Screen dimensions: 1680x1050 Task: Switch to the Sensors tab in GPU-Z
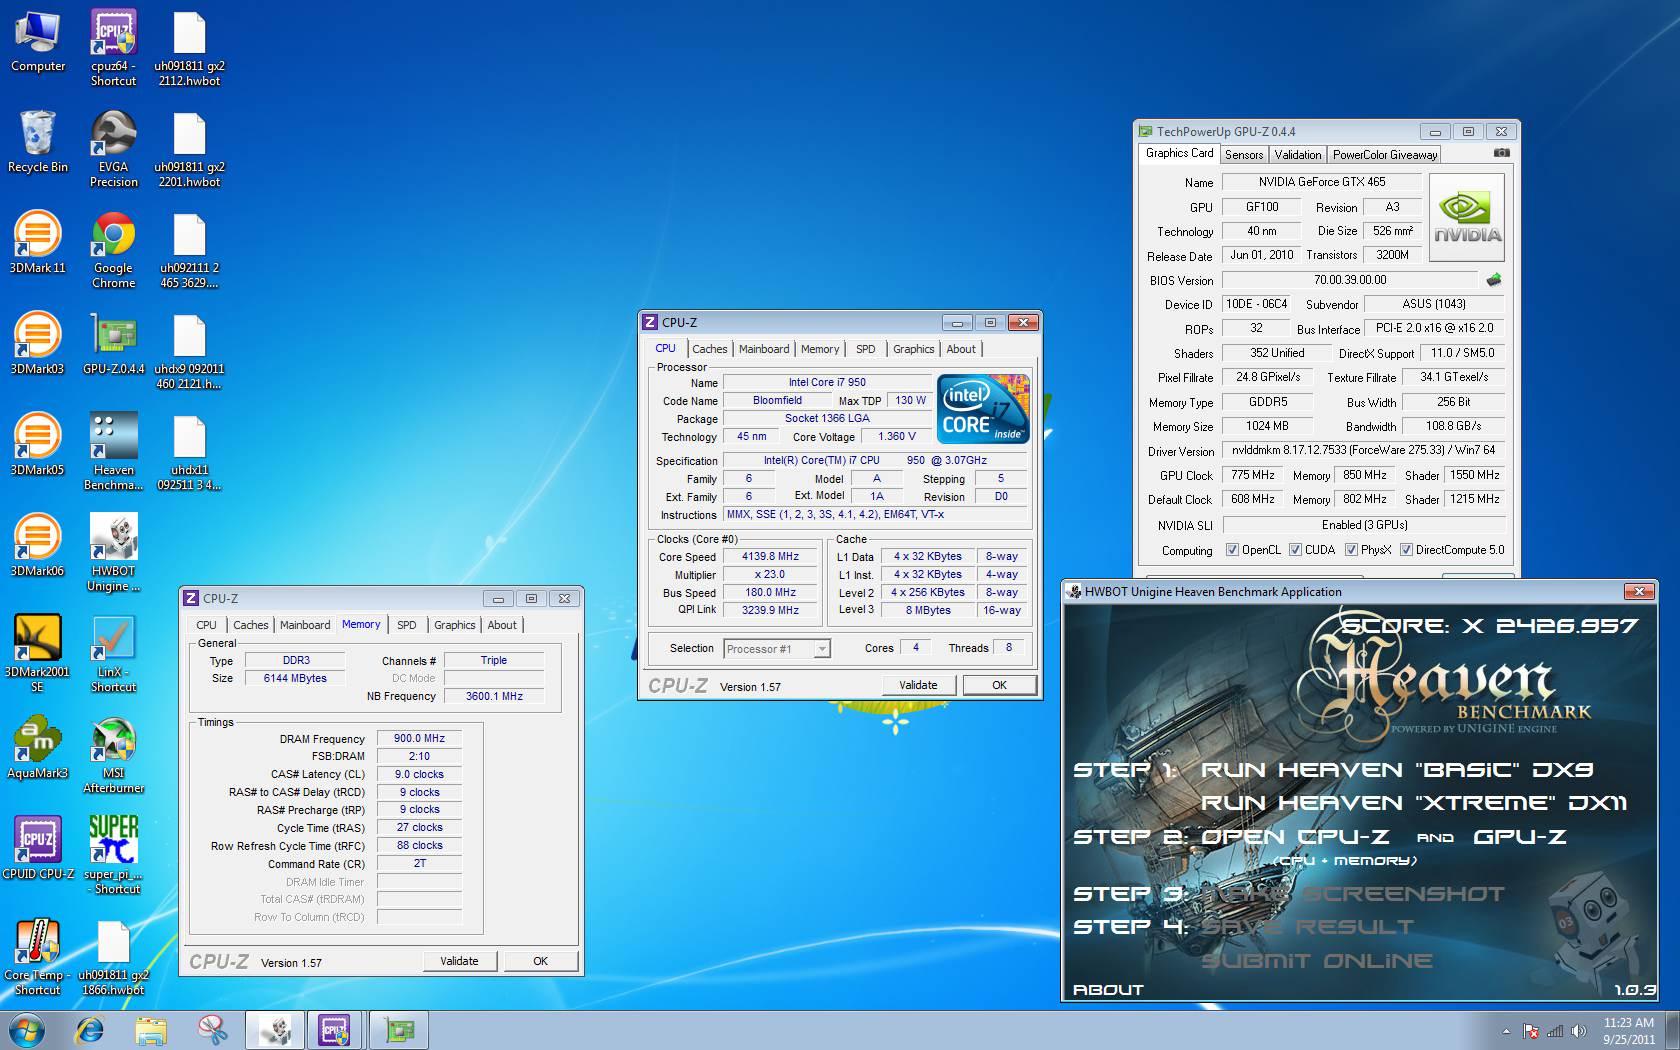pos(1244,155)
